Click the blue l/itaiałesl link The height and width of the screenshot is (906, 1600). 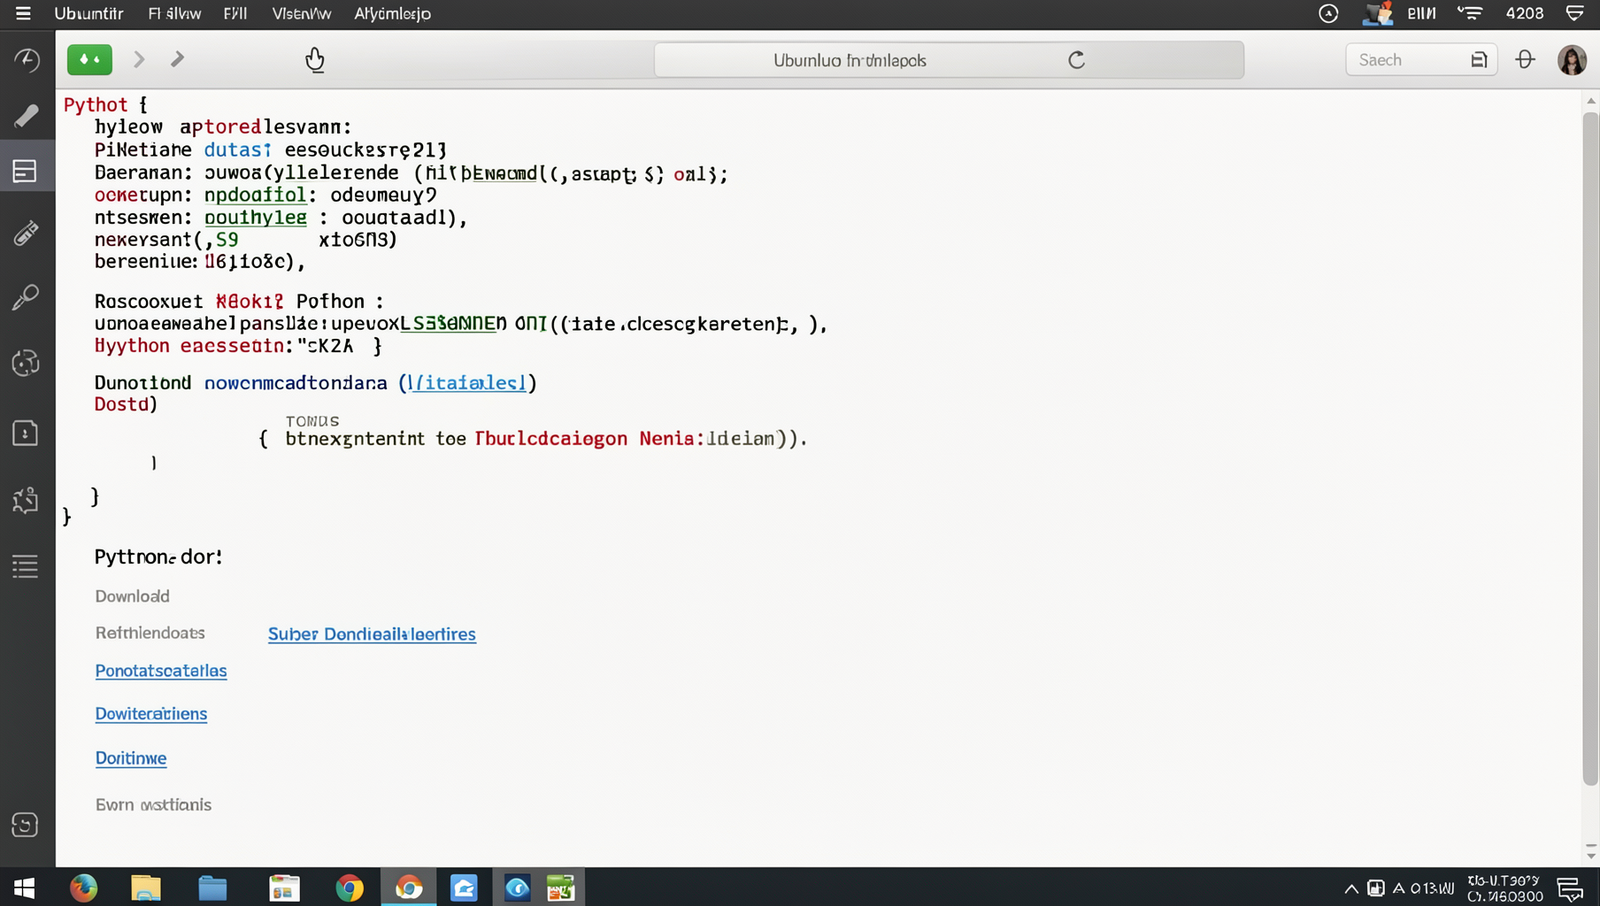467,383
